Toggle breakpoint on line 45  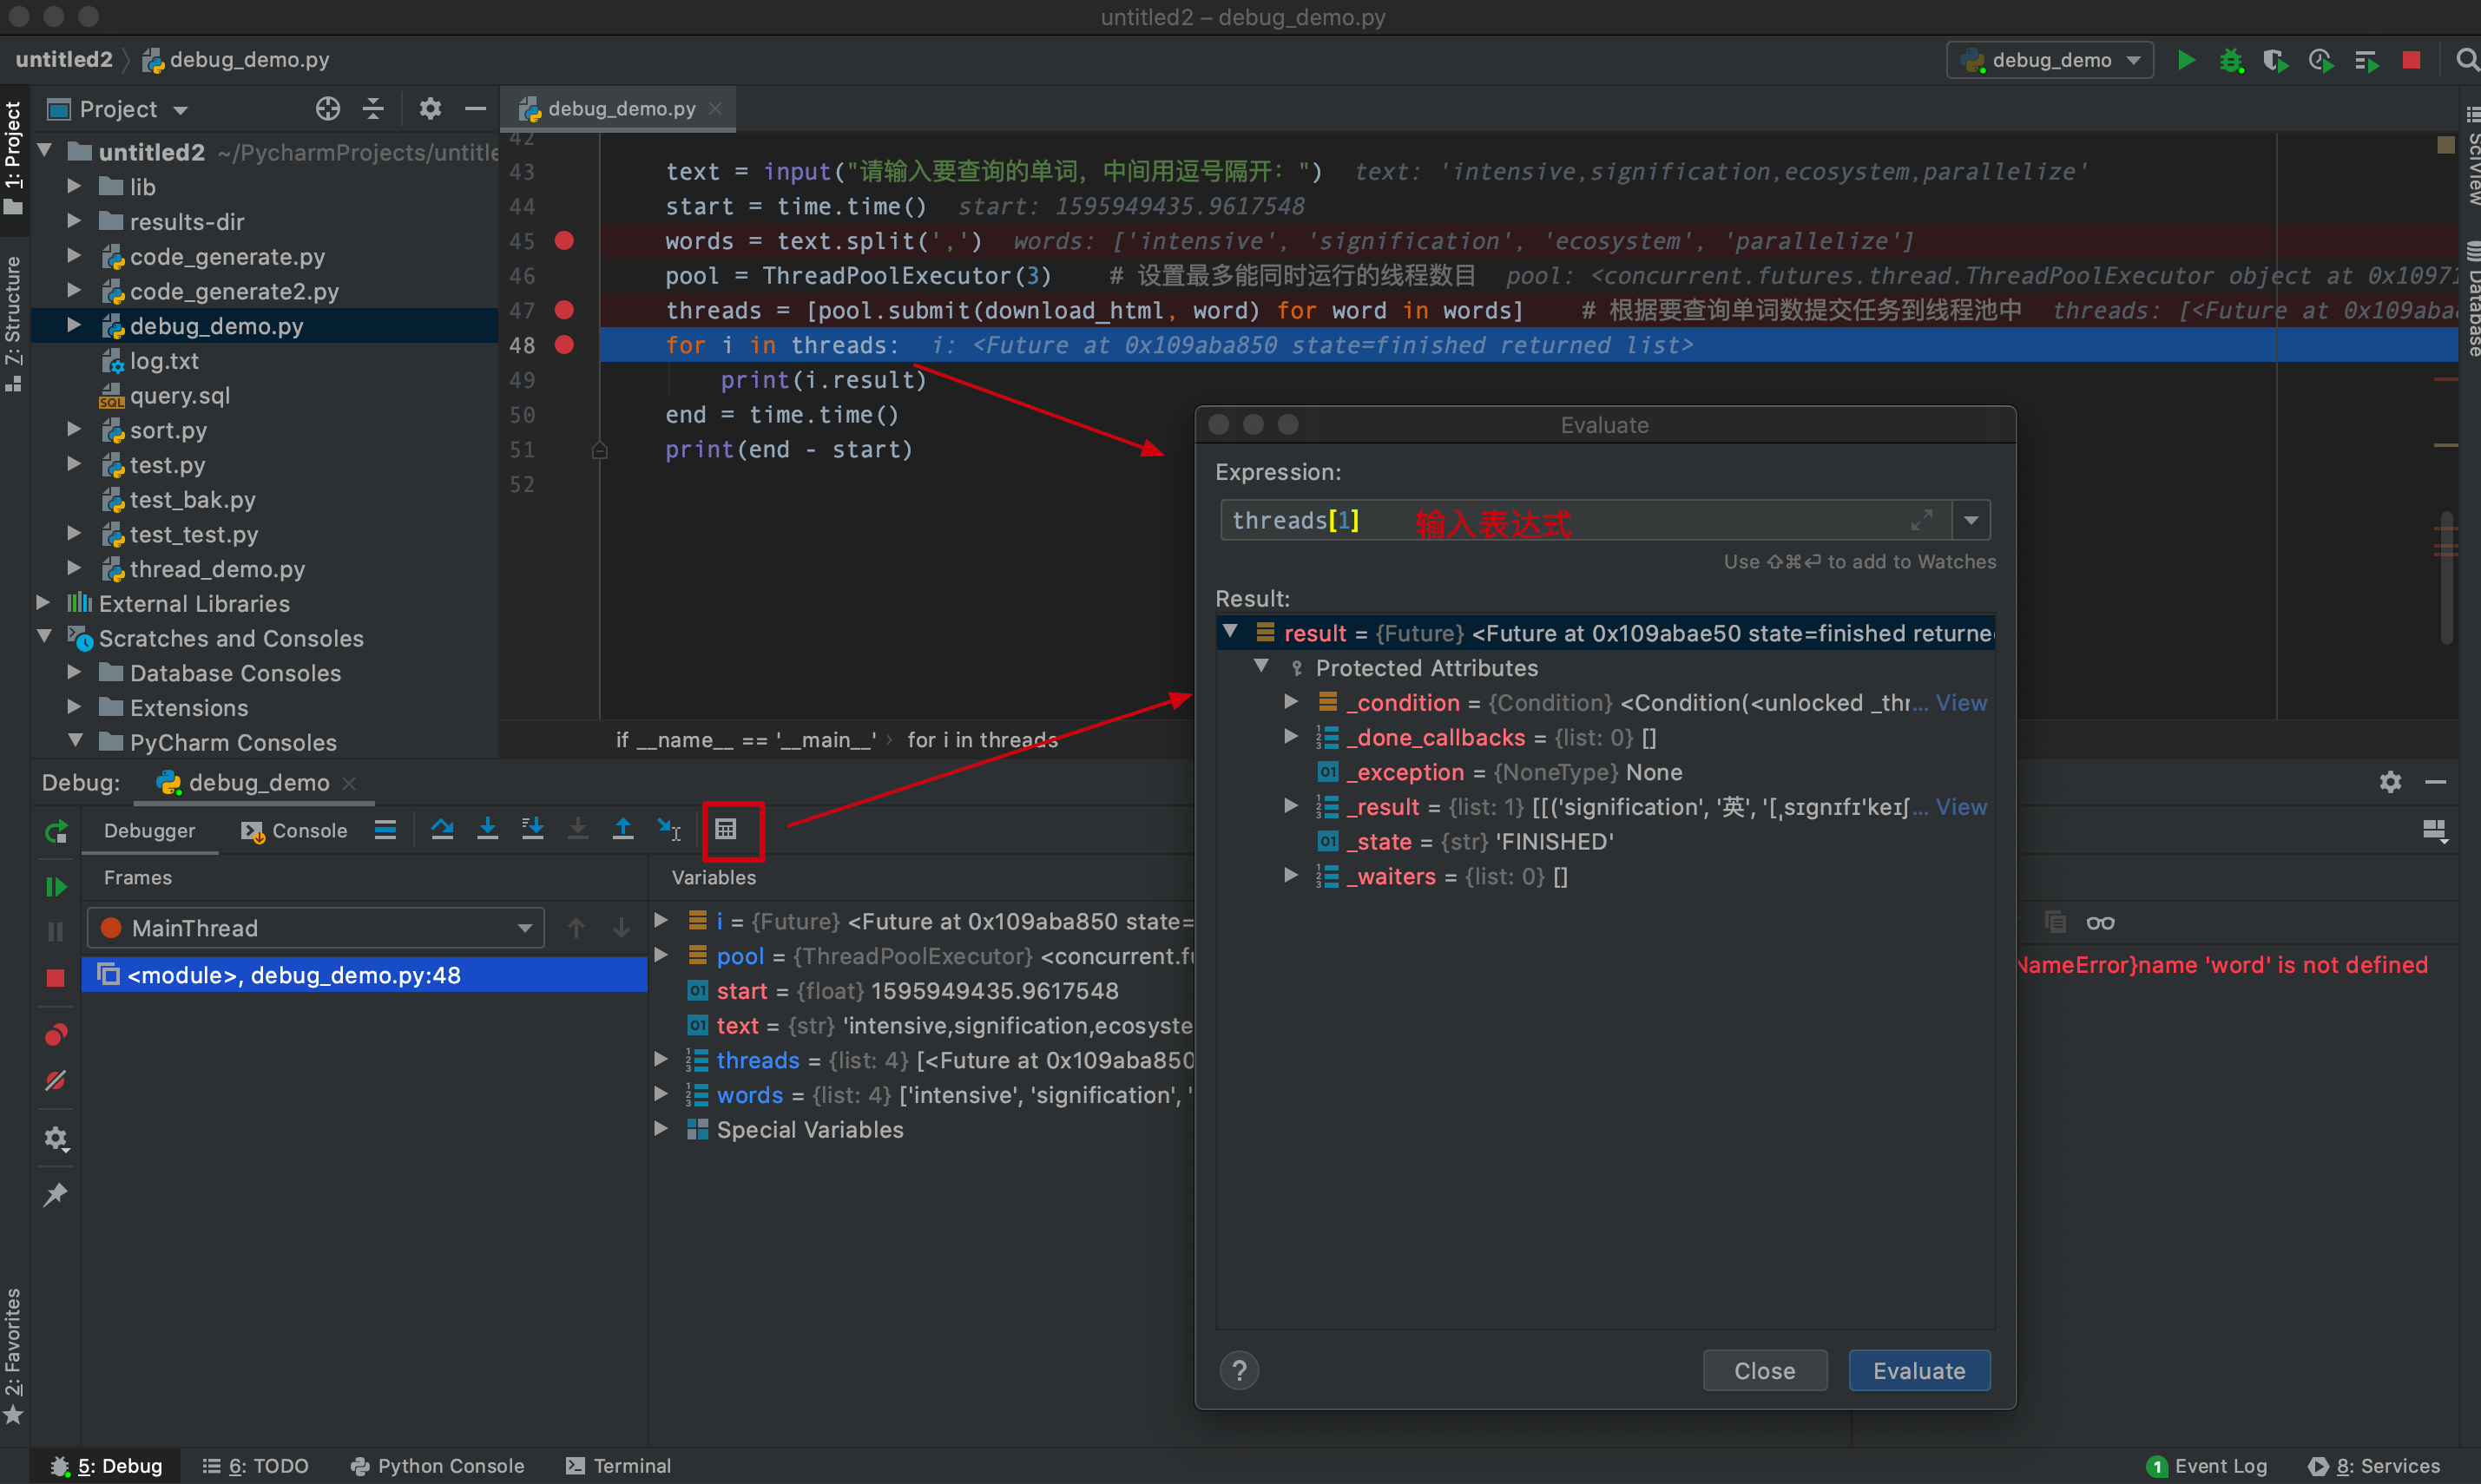[564, 240]
